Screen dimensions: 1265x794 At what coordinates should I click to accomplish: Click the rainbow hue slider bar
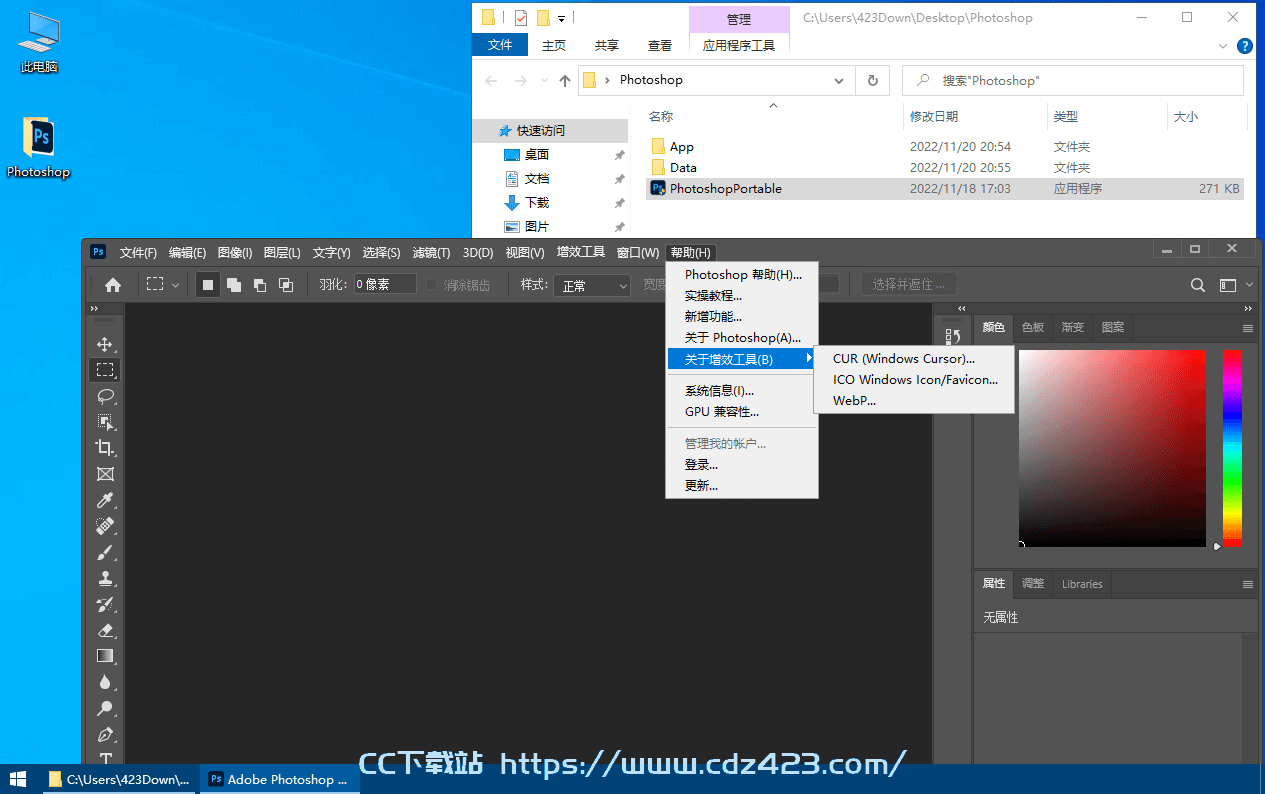1232,448
